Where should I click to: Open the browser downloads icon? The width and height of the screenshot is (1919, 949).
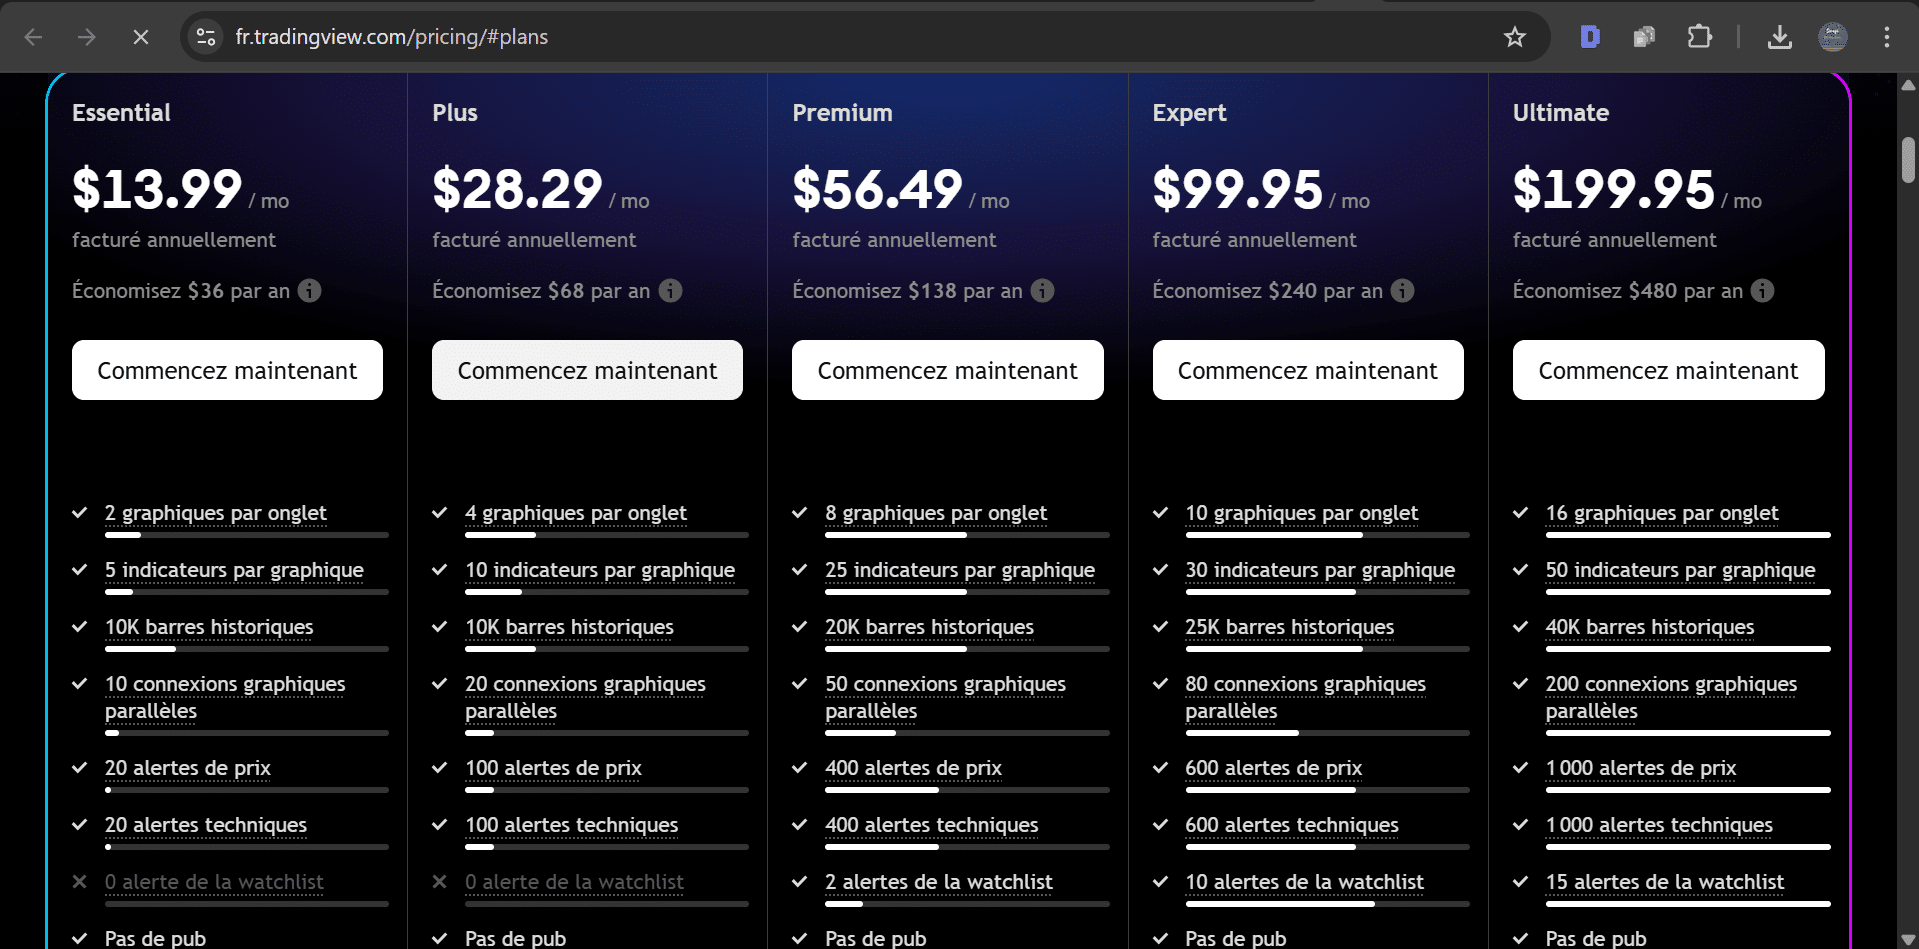coord(1779,37)
